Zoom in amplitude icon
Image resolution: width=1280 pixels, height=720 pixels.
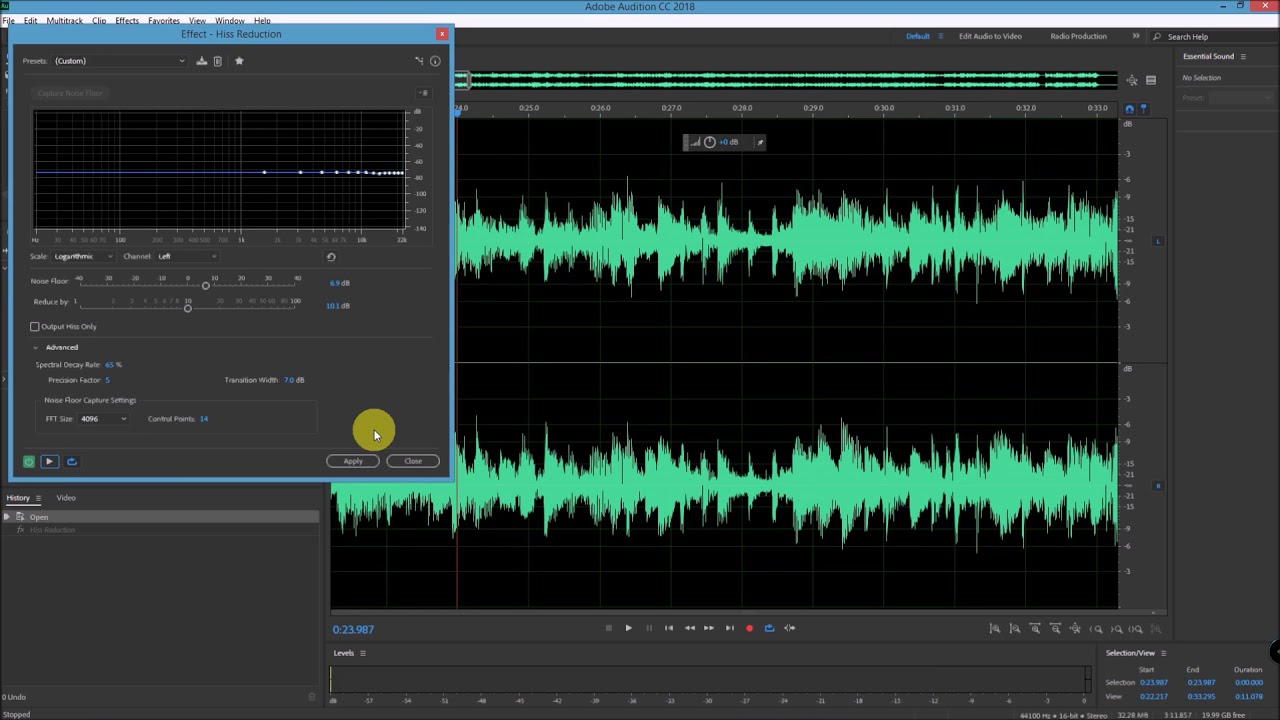pyautogui.click(x=995, y=629)
